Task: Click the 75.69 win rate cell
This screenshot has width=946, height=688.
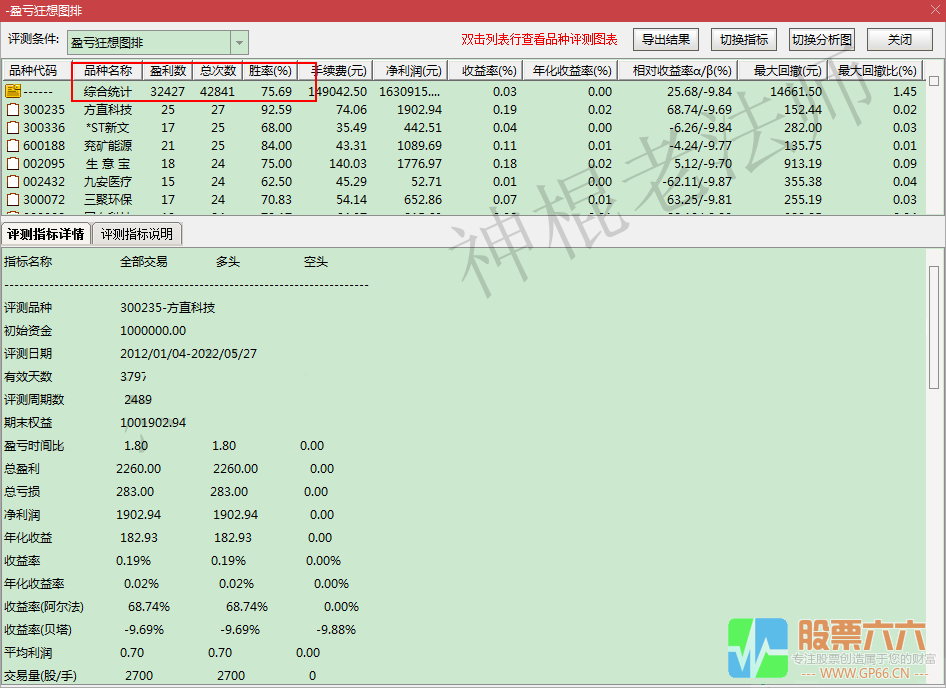Action: 276,92
